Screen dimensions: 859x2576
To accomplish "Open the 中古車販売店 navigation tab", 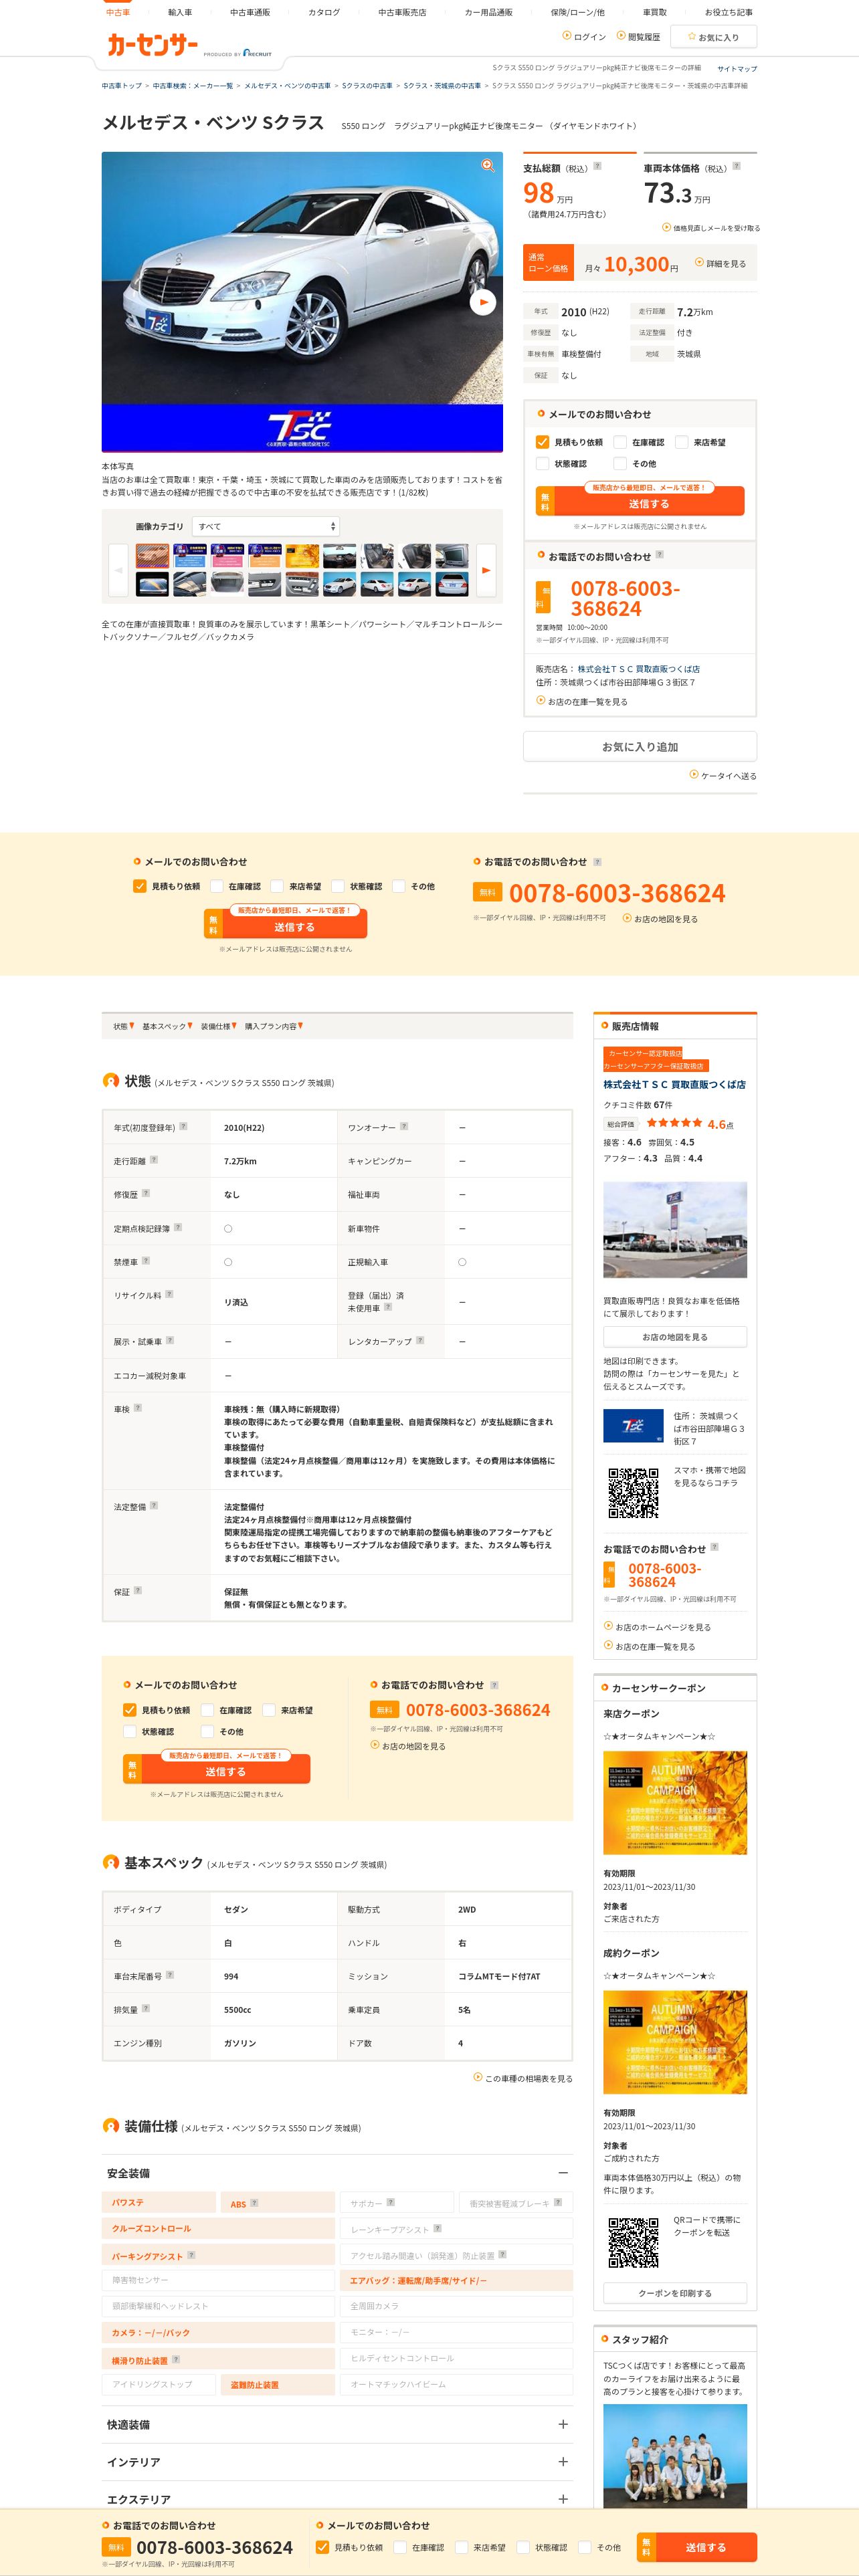I will (402, 12).
